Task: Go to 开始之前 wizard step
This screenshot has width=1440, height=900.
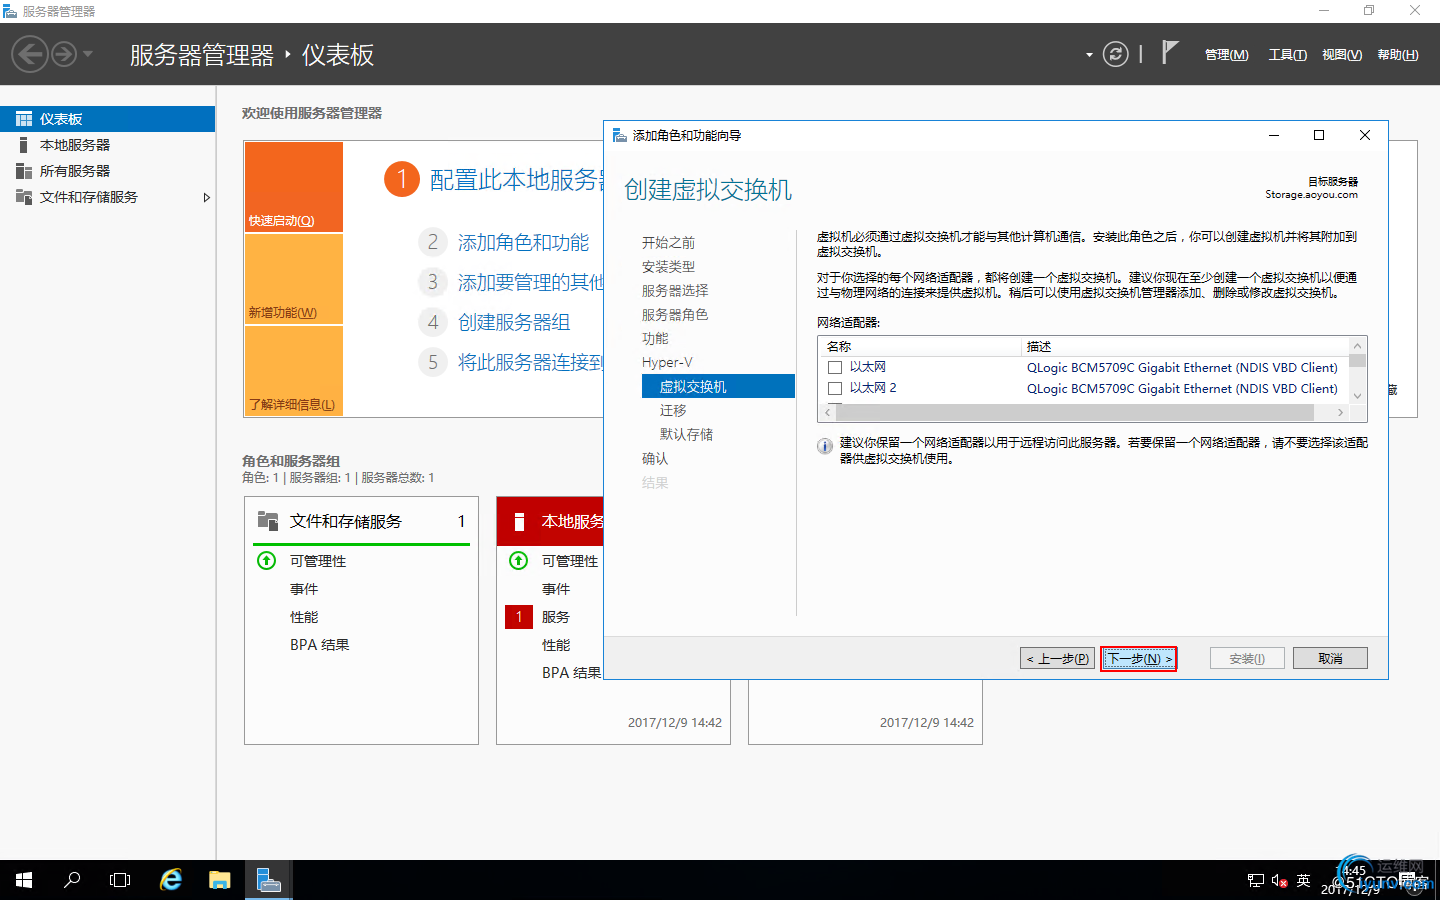Action: [668, 243]
